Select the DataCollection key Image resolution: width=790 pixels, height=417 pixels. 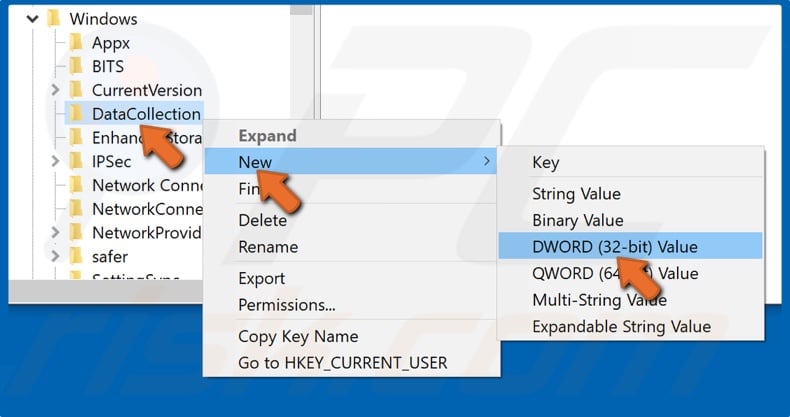pyautogui.click(x=146, y=114)
